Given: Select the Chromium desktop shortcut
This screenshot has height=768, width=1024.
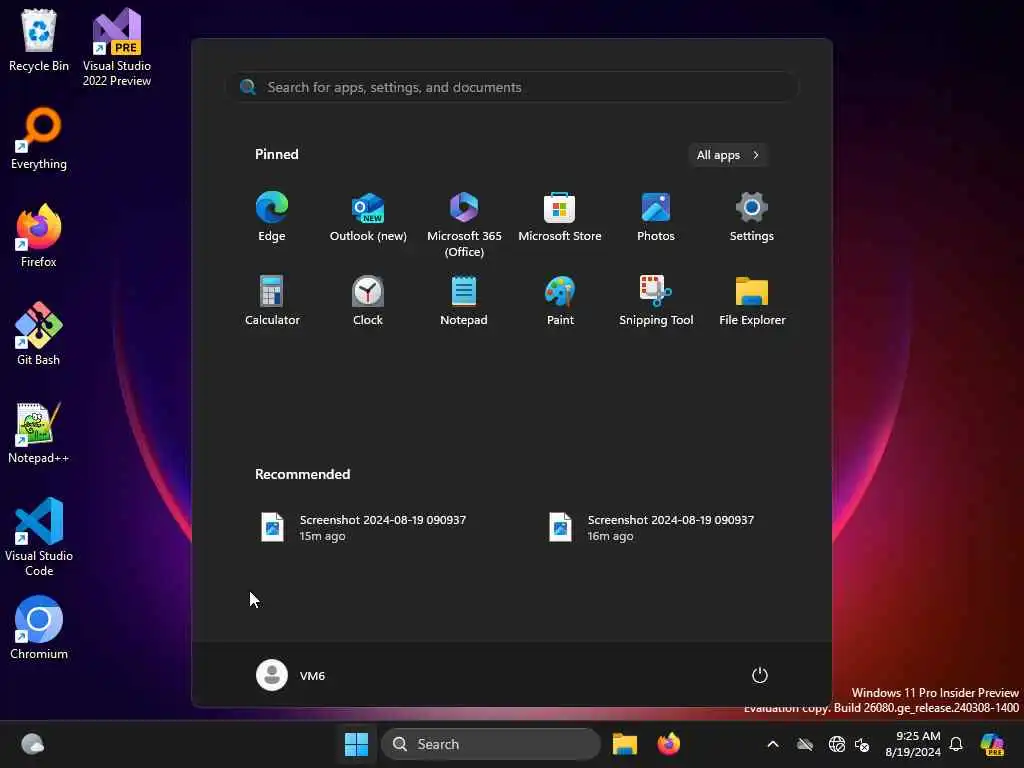Looking at the screenshot, I should [39, 628].
